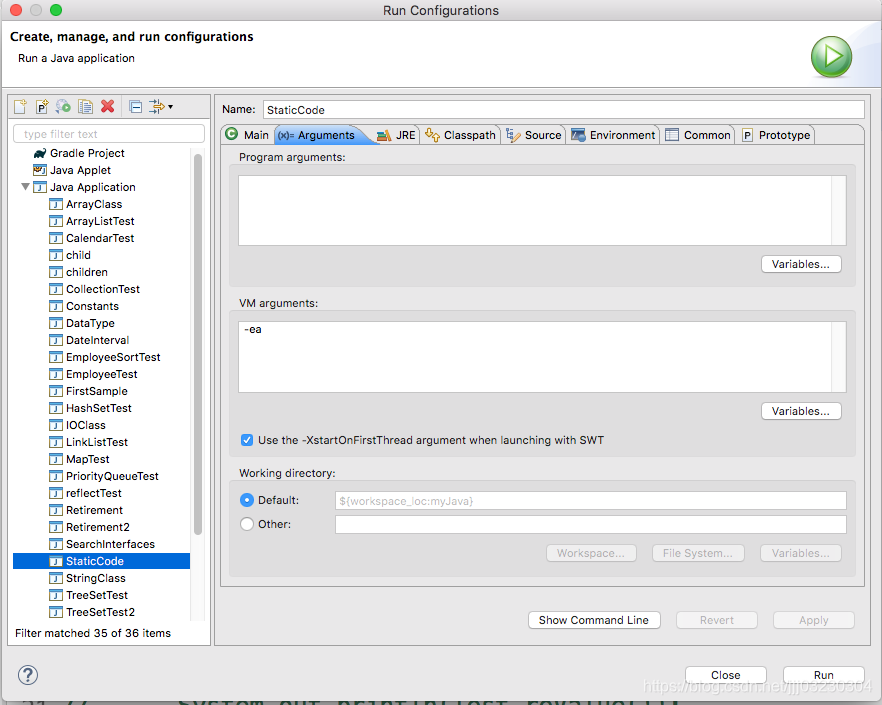Click Variables button under VM arguments

pos(801,411)
